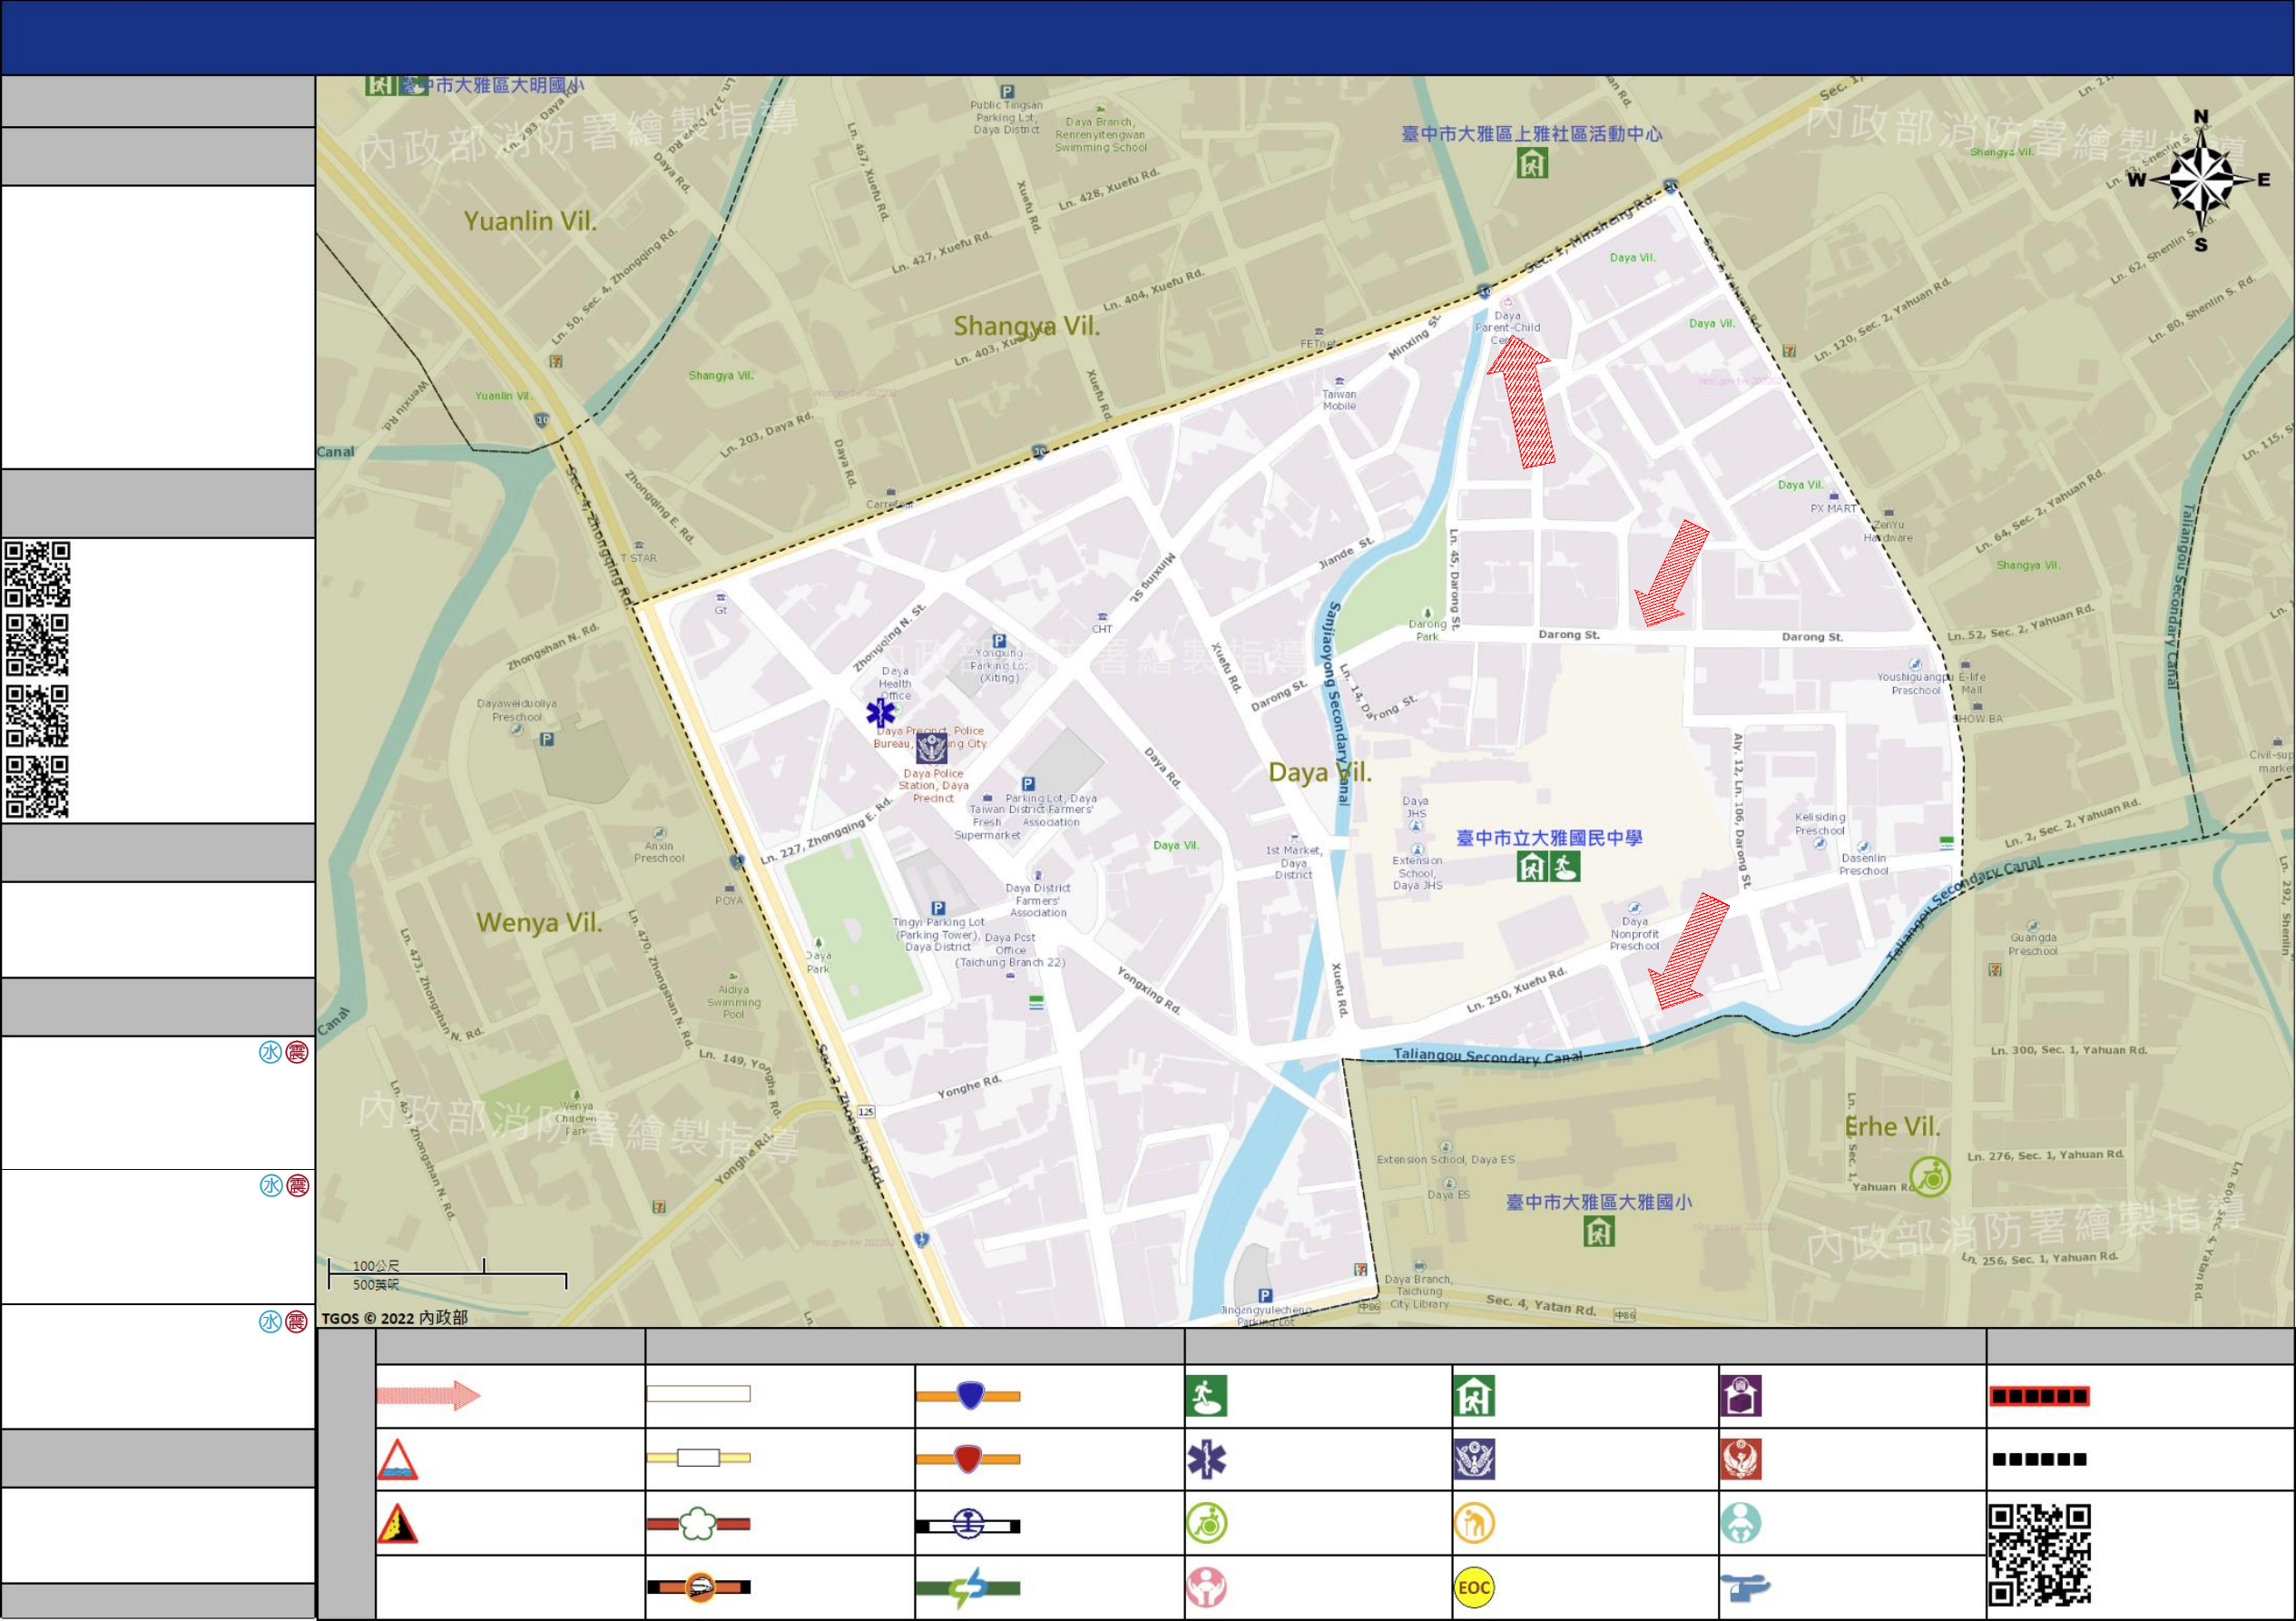Click the black dashed boundary line in legend
This screenshot has height=1621, width=2296.
(x=2039, y=1460)
